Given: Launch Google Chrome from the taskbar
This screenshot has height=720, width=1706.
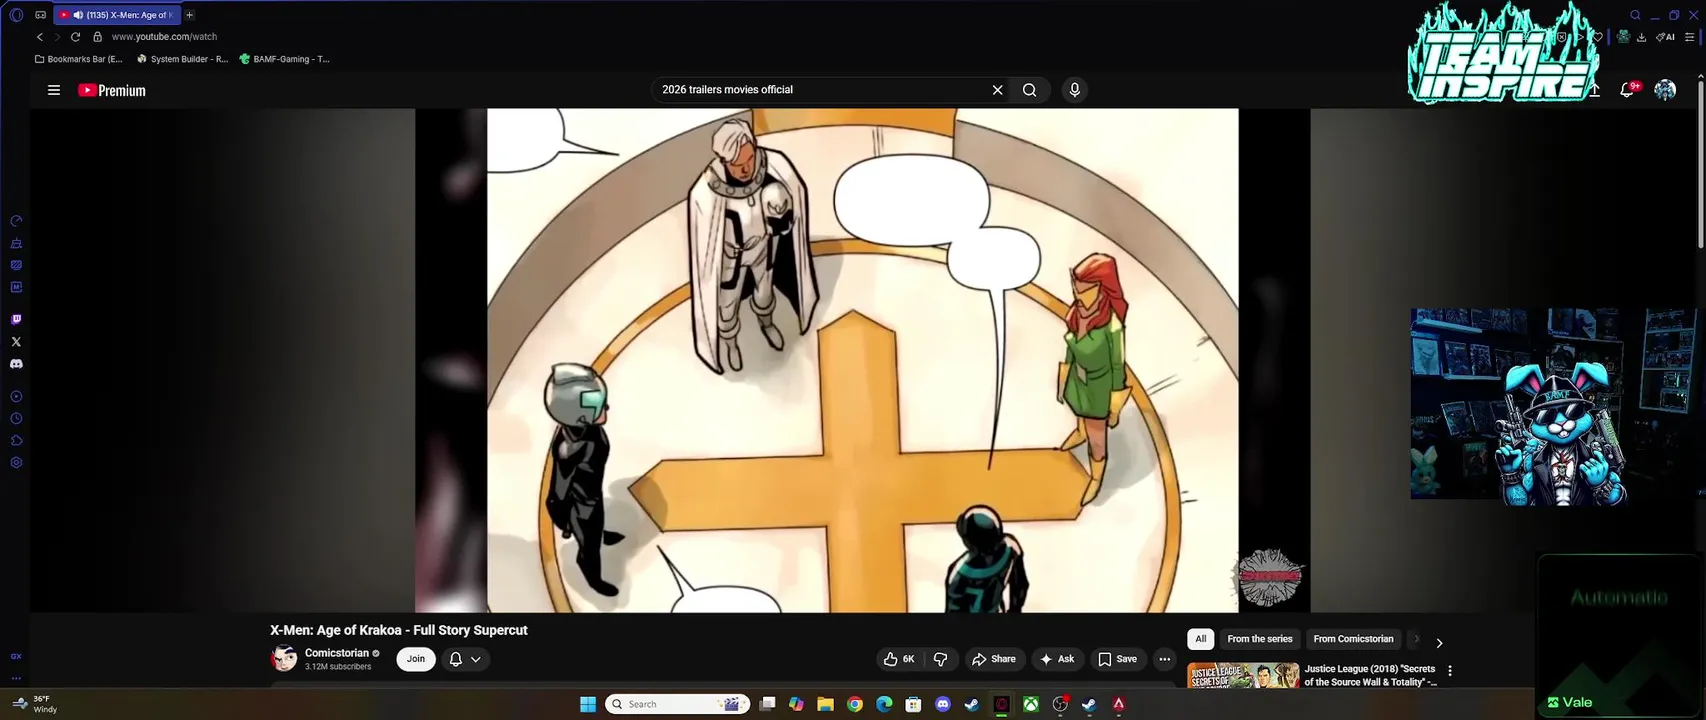Looking at the screenshot, I should [x=855, y=704].
